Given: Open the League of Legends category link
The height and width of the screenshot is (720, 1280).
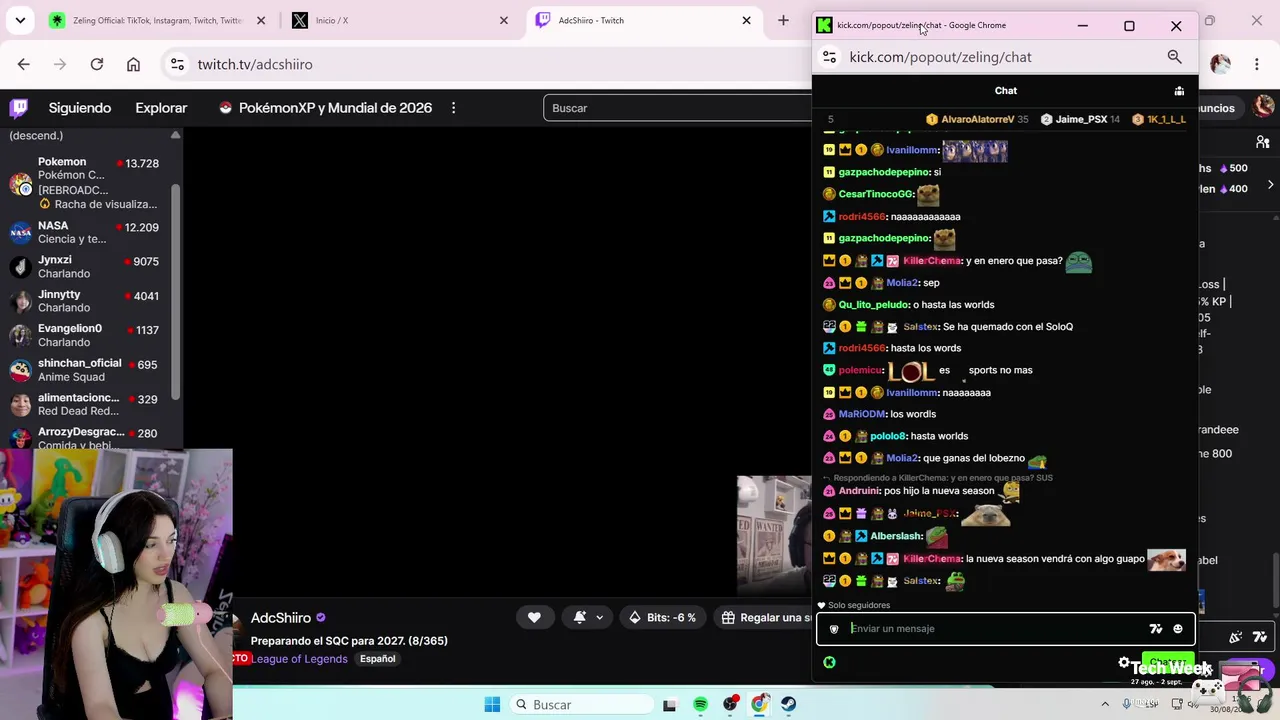Looking at the screenshot, I should (299, 659).
